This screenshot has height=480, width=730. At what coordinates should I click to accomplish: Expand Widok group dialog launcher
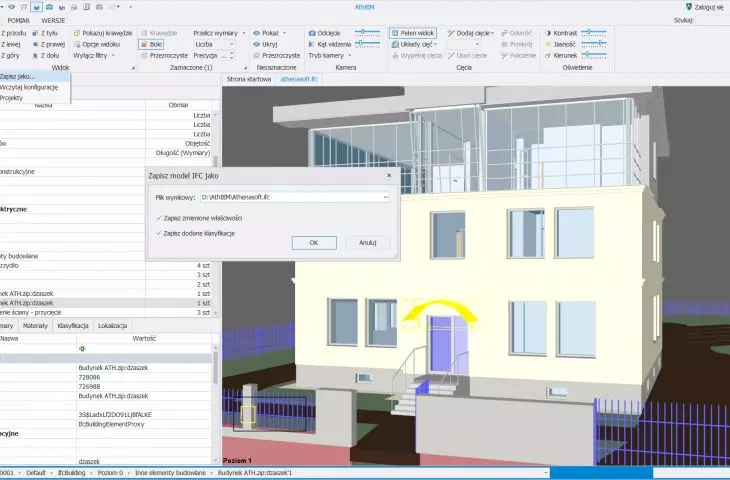(x=133, y=68)
